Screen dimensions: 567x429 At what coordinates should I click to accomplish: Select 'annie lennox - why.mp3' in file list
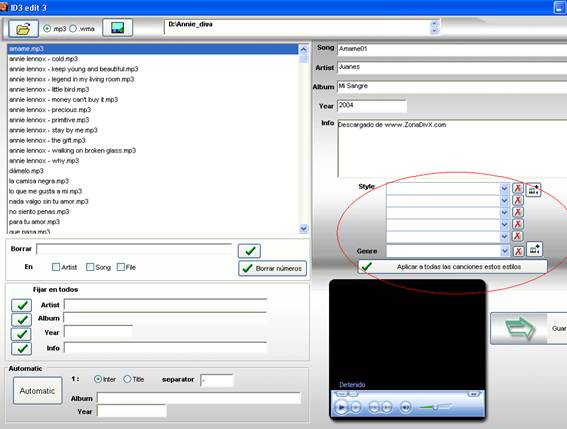(x=44, y=161)
